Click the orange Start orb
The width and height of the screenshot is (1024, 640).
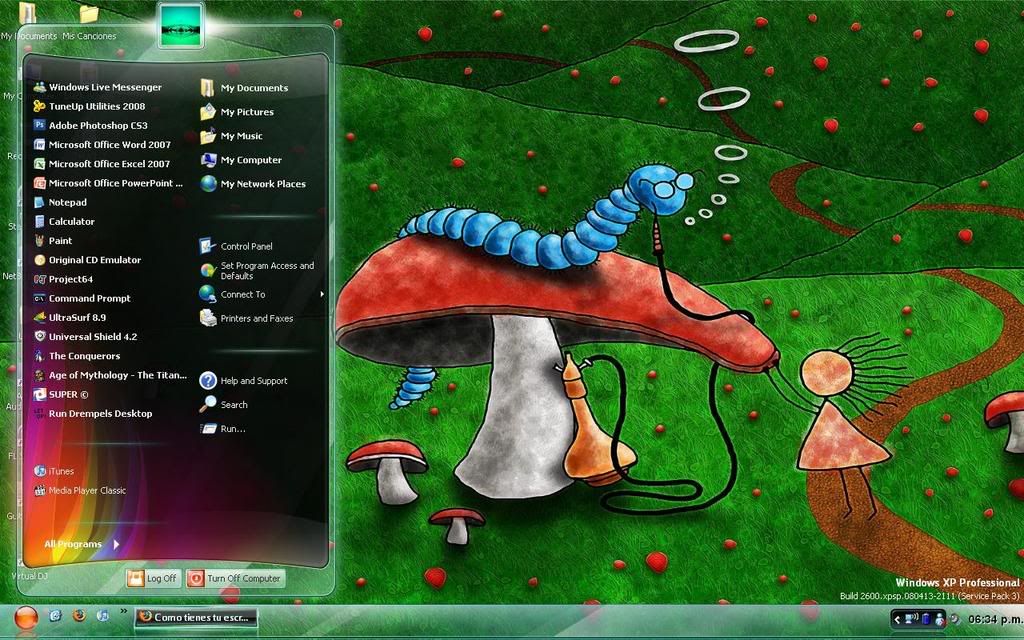(26, 617)
